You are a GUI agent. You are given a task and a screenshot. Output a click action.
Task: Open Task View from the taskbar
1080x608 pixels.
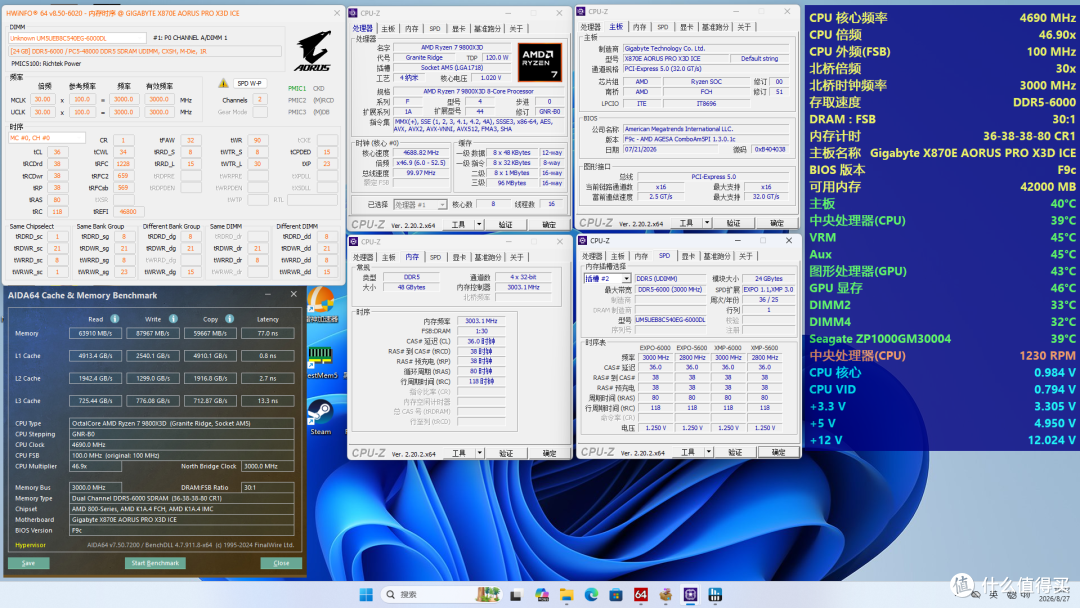(x=515, y=595)
